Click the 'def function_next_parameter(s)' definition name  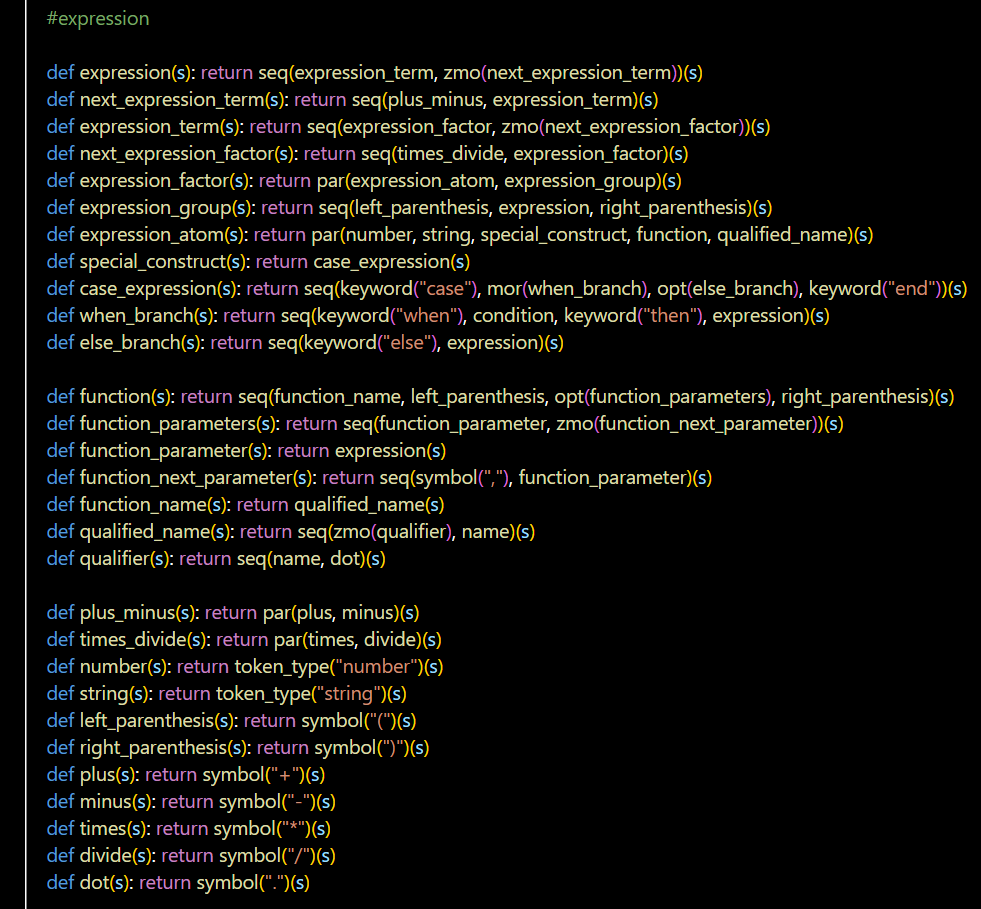coord(186,477)
